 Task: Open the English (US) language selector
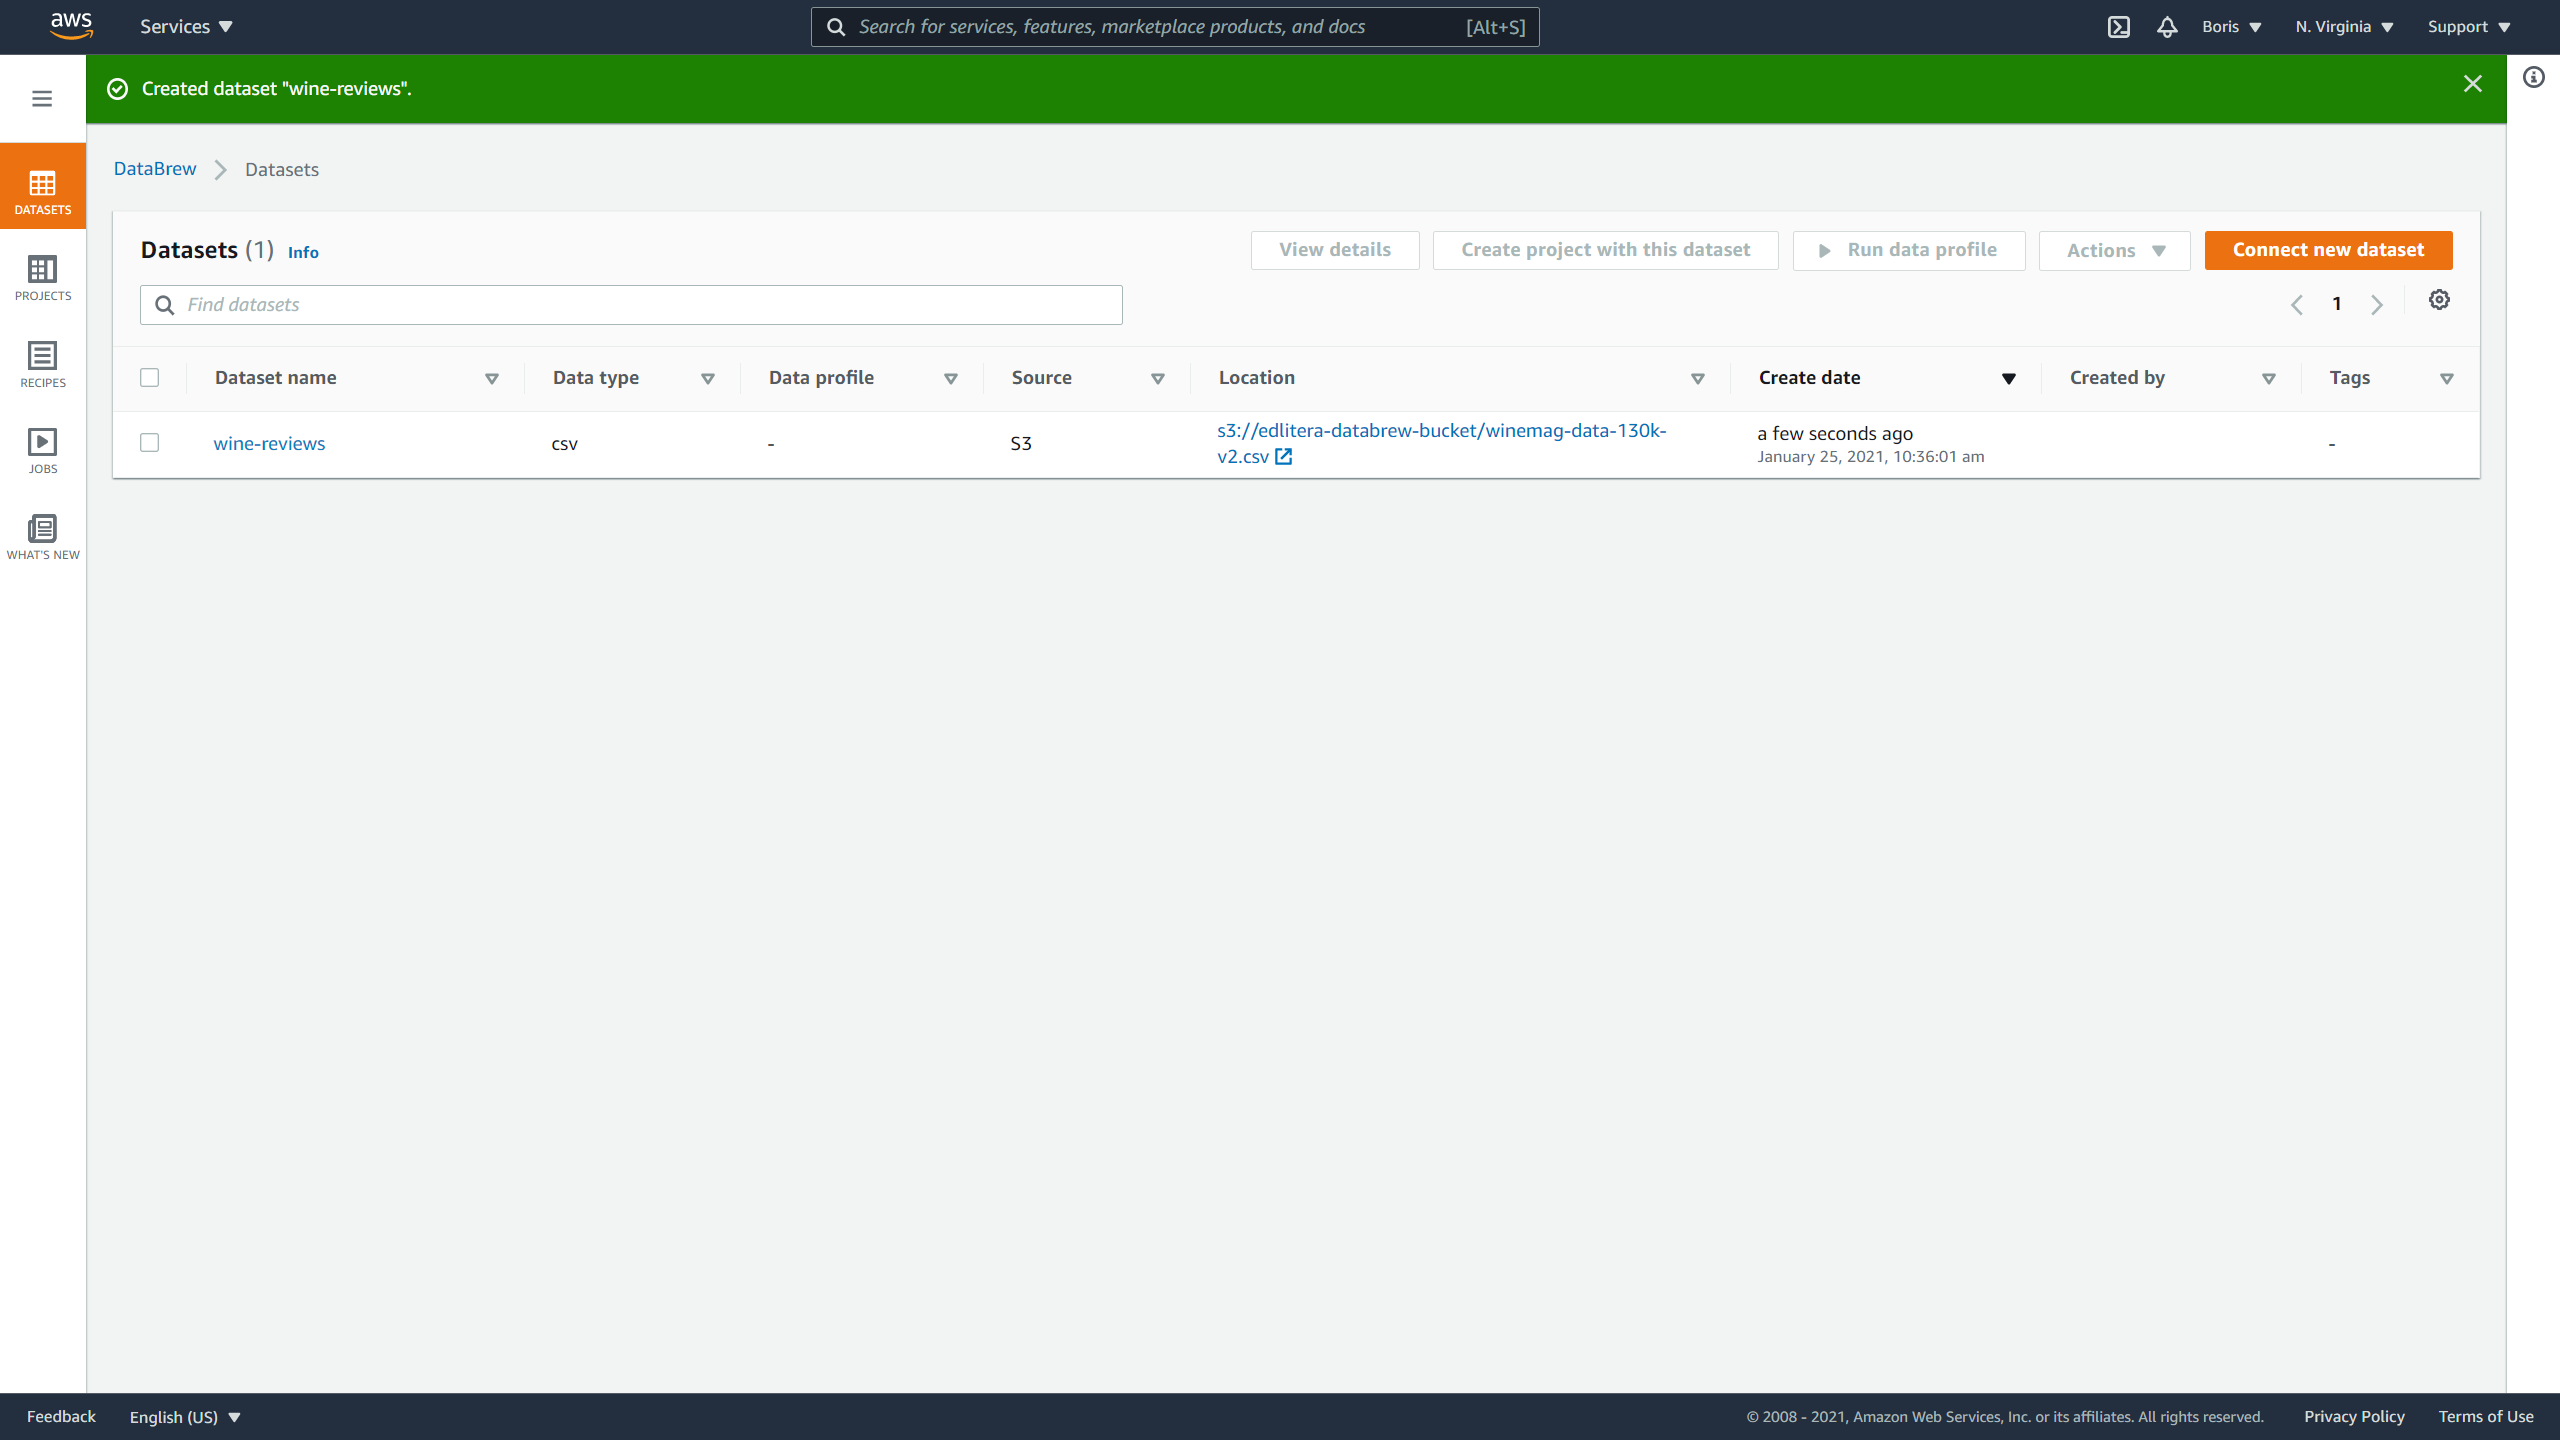(185, 1417)
